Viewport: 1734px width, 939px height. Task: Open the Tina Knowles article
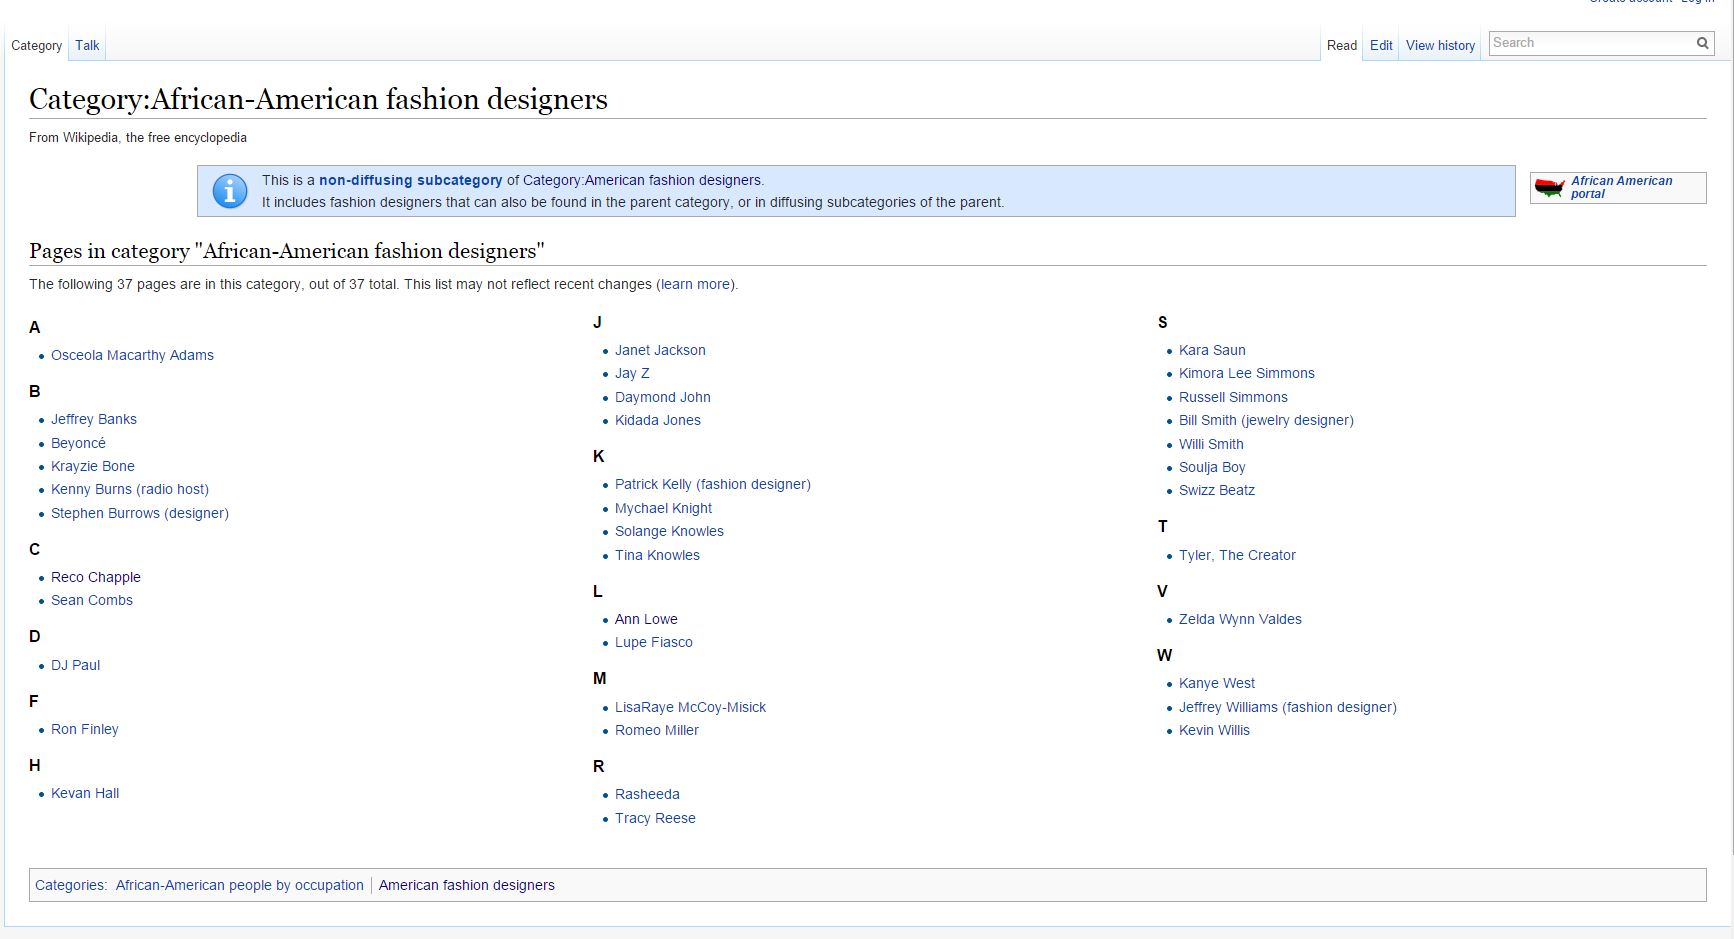click(x=657, y=555)
